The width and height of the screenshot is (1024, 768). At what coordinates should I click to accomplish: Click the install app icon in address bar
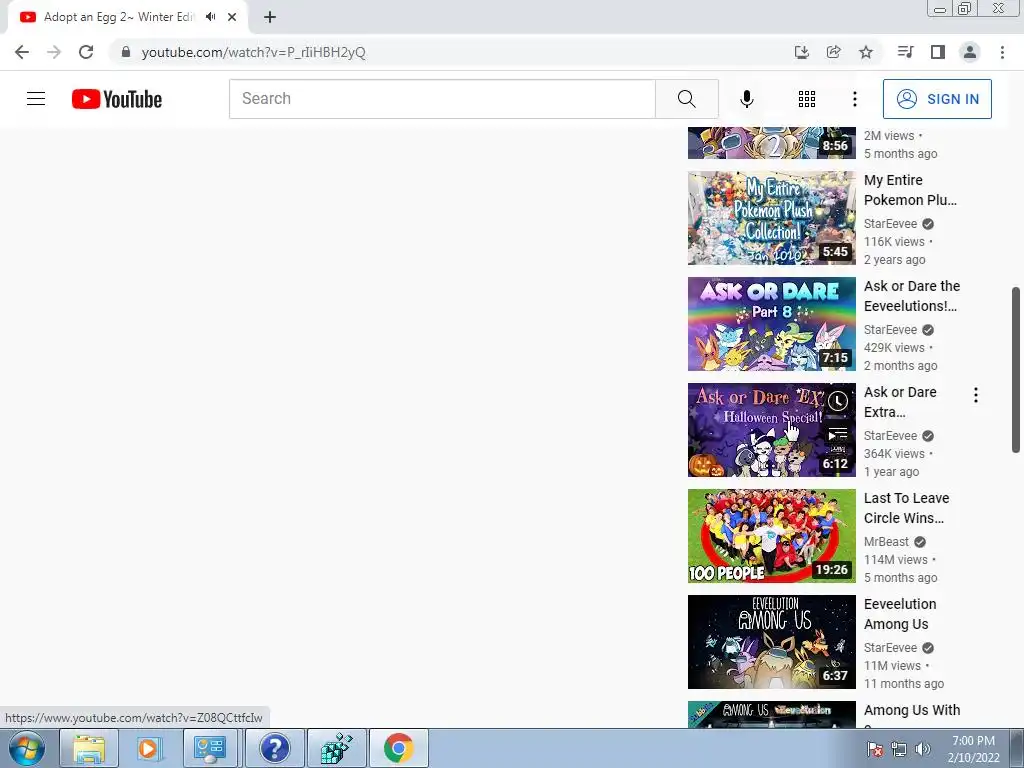801,52
